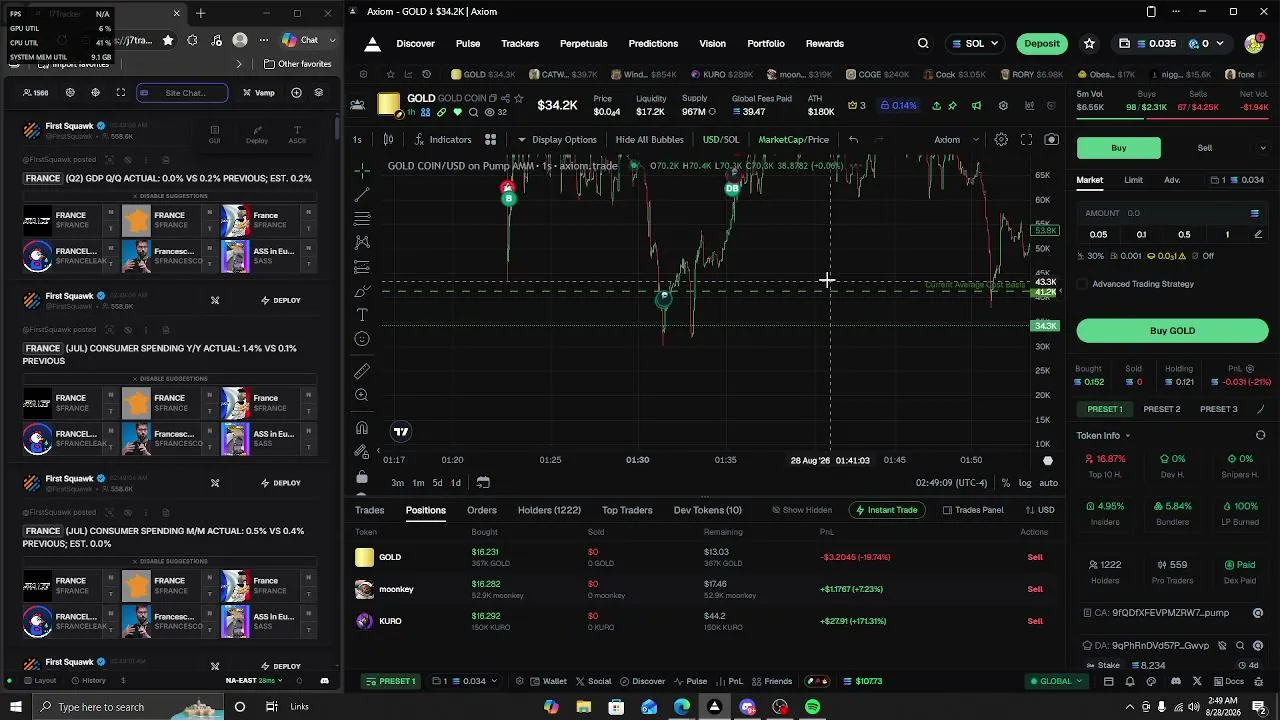This screenshot has height=720, width=1280.
Task: Refresh the Token Info panel
Action: tap(1260, 436)
